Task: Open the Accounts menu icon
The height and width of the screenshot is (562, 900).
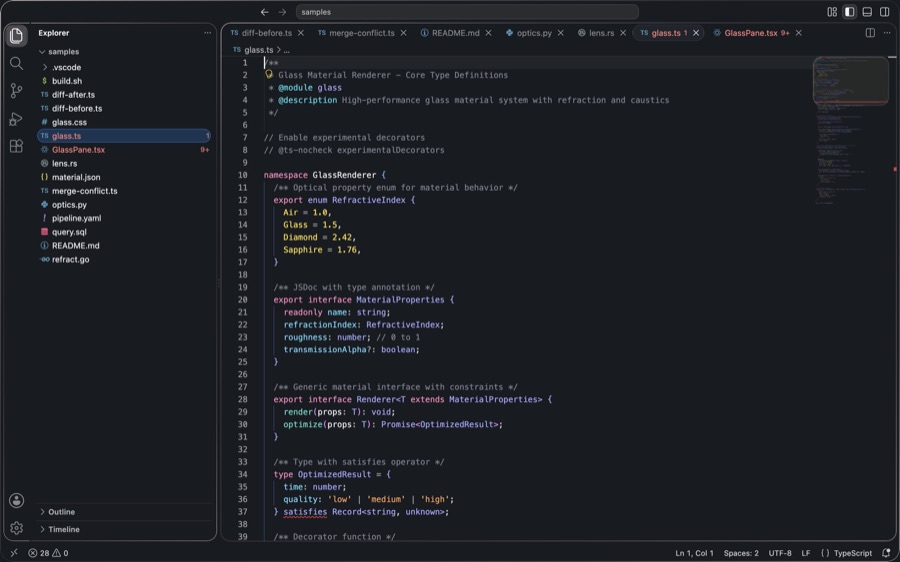Action: click(x=16, y=500)
